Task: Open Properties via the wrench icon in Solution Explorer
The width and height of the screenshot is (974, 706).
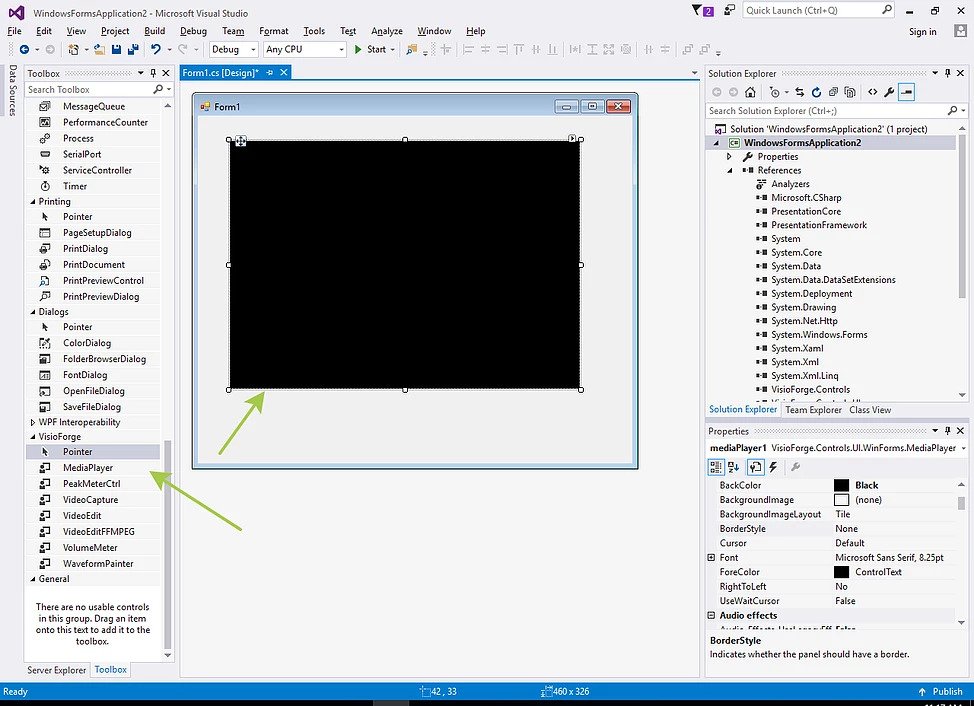Action: [890, 92]
